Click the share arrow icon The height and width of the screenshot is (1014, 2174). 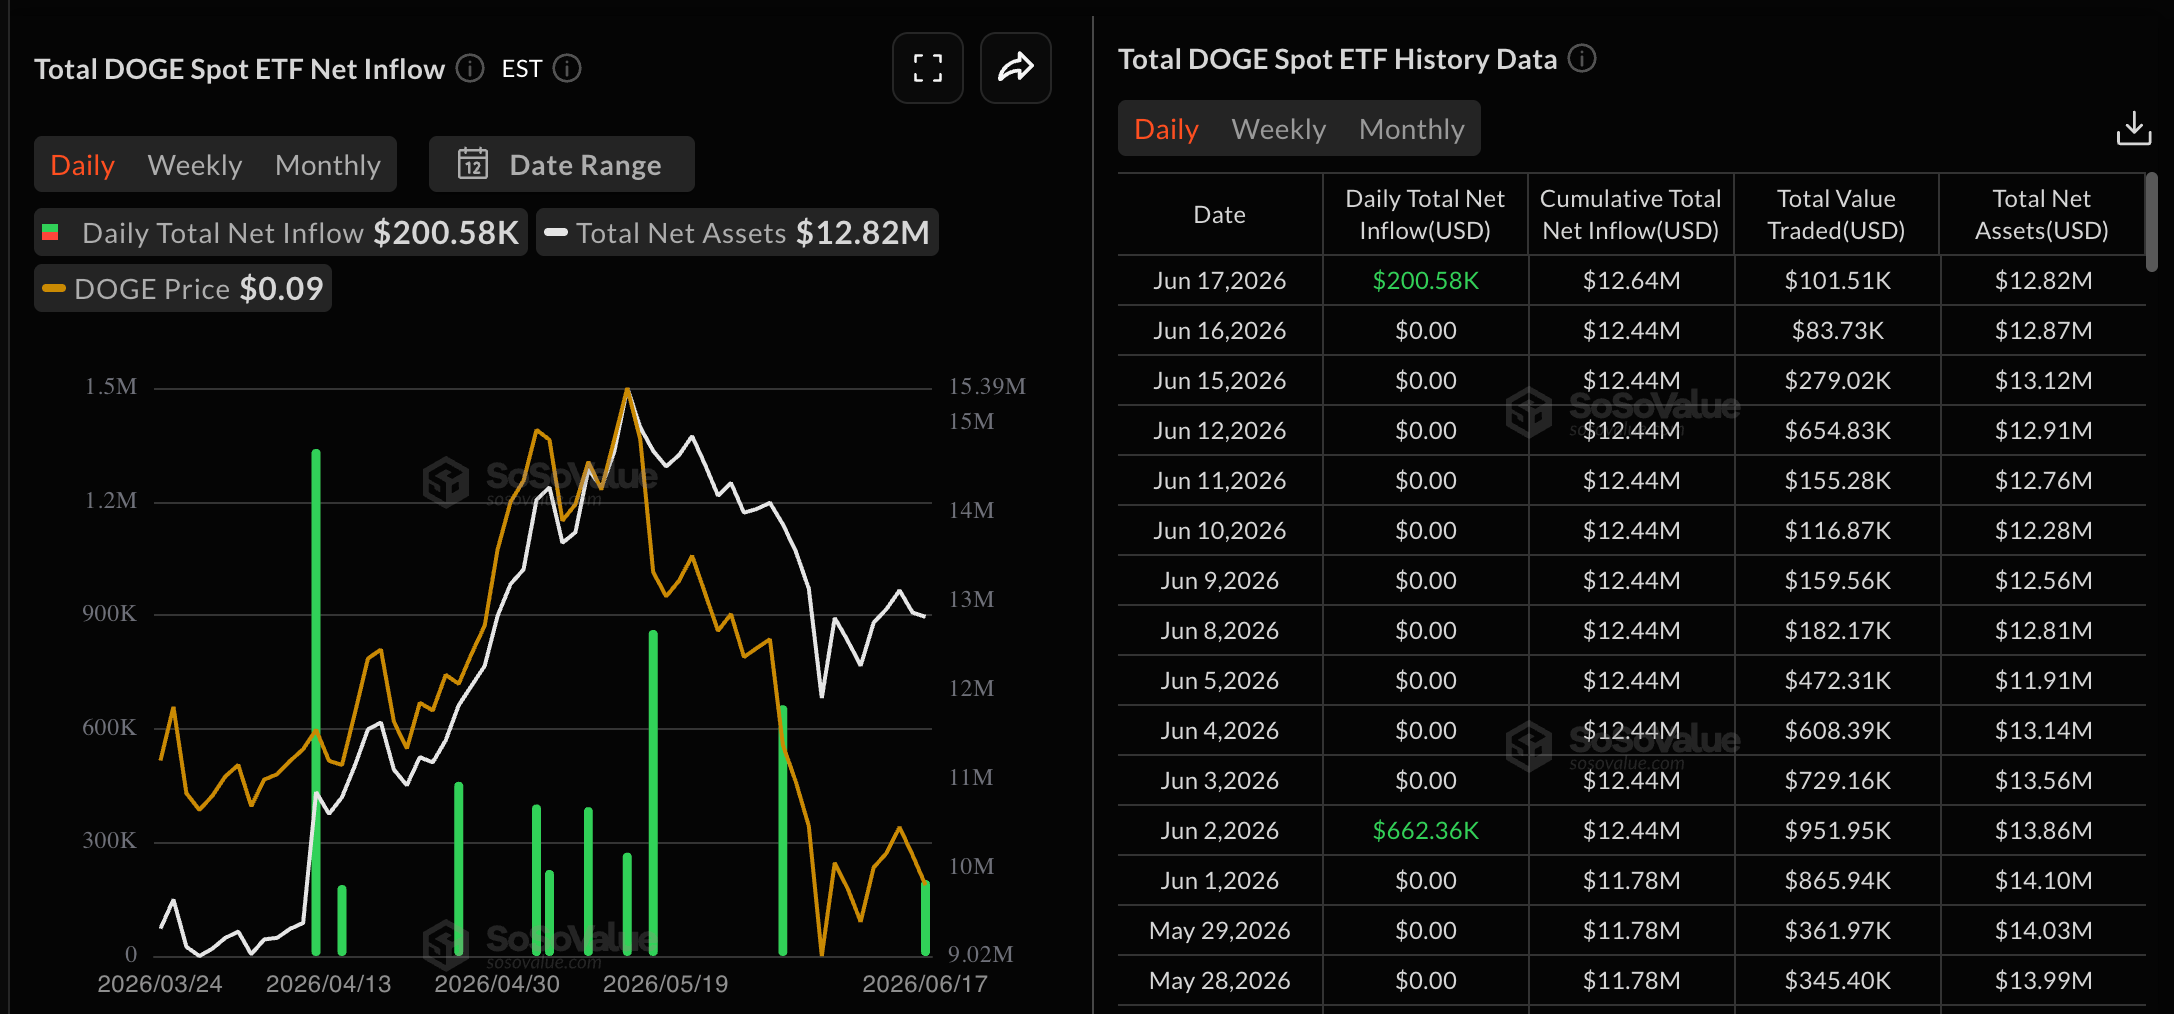click(1015, 68)
